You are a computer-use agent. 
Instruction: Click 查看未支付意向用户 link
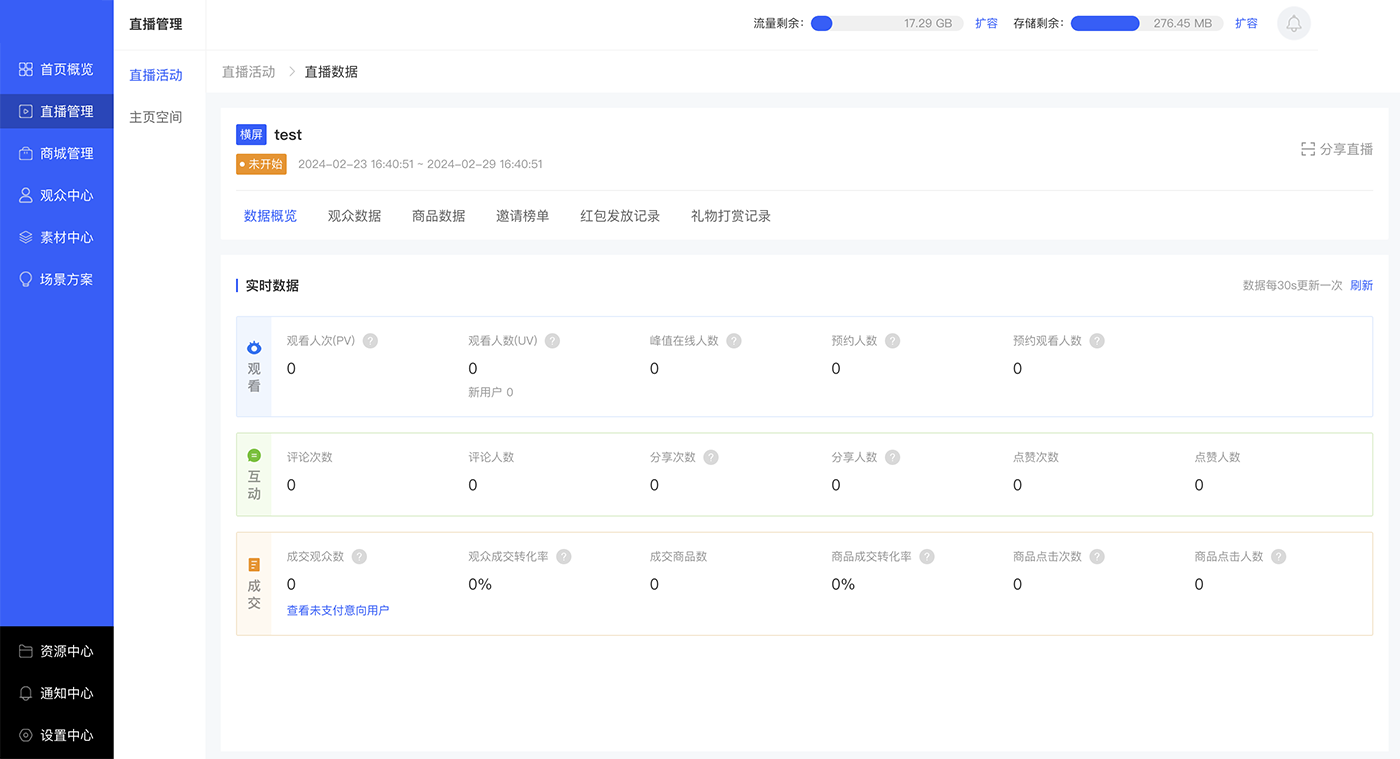(x=338, y=610)
